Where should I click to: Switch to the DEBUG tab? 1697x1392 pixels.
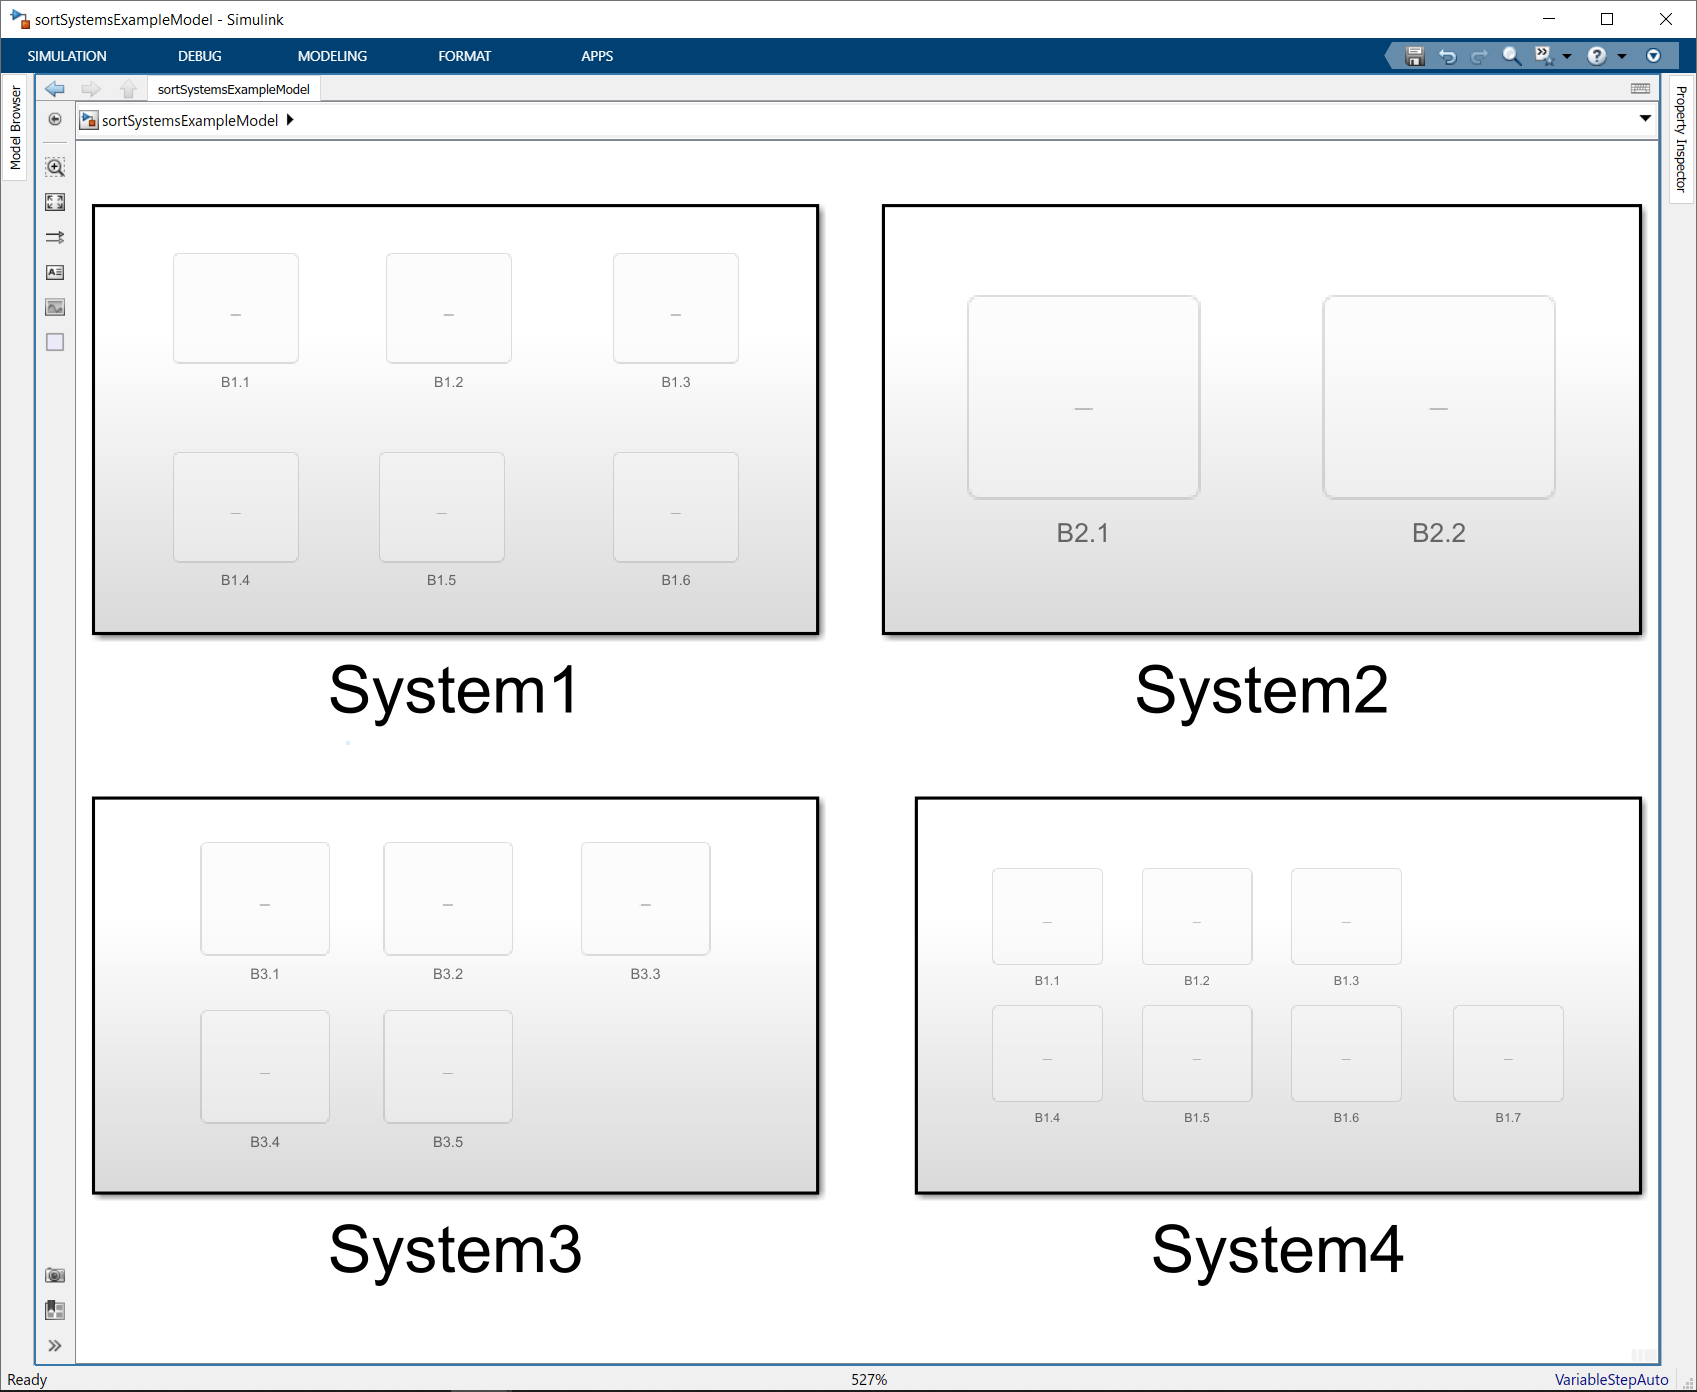pyautogui.click(x=200, y=56)
